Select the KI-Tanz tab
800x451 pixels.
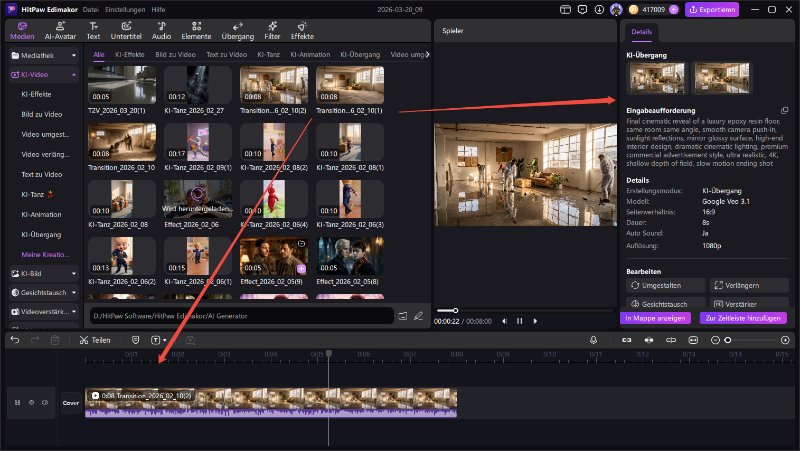pyautogui.click(x=268, y=54)
